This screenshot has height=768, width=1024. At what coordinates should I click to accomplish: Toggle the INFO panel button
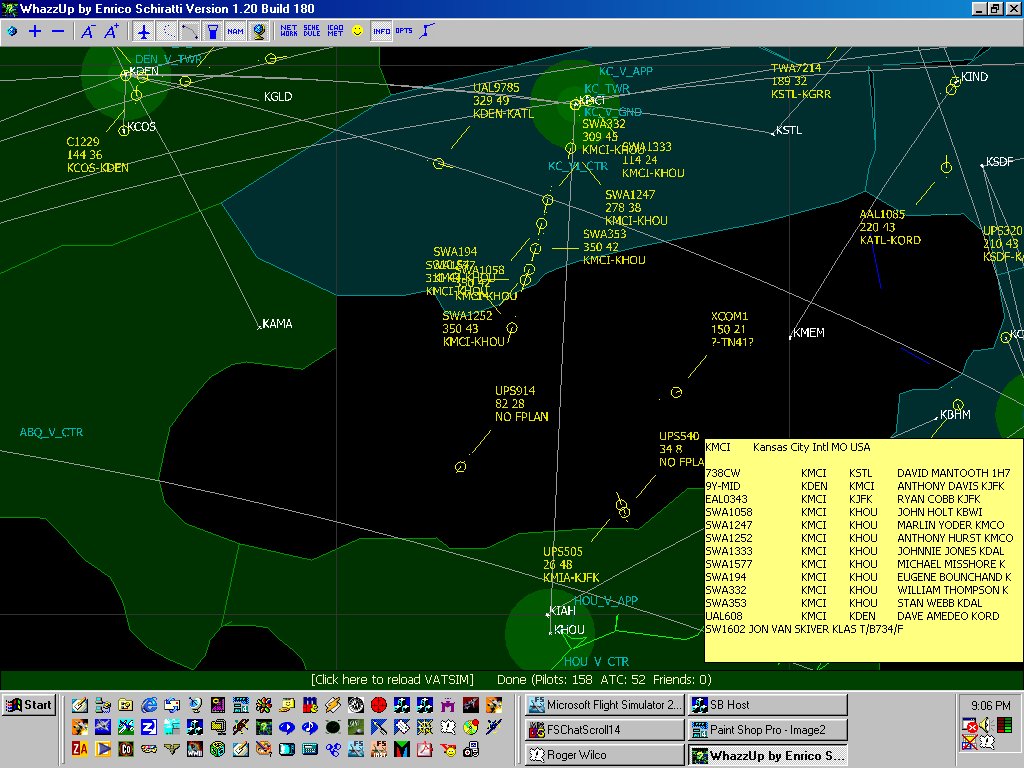(x=381, y=31)
